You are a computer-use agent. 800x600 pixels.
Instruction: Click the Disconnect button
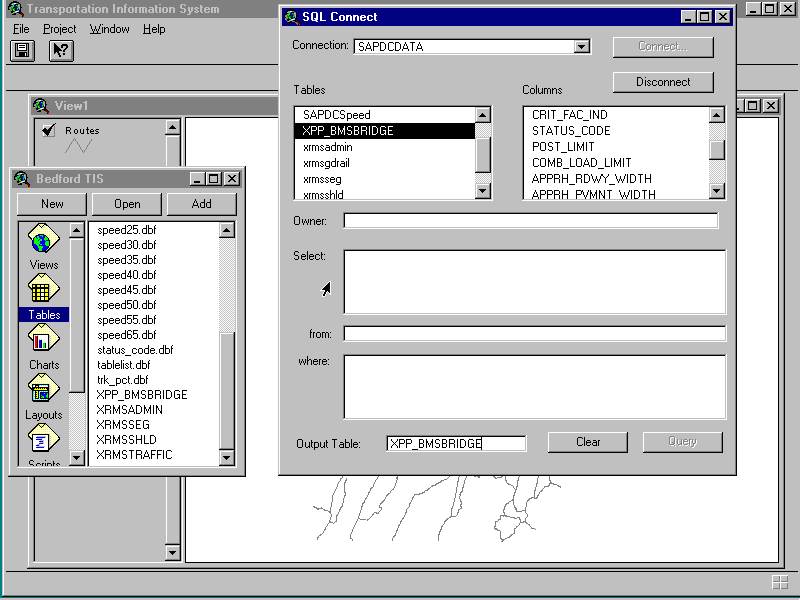(663, 82)
